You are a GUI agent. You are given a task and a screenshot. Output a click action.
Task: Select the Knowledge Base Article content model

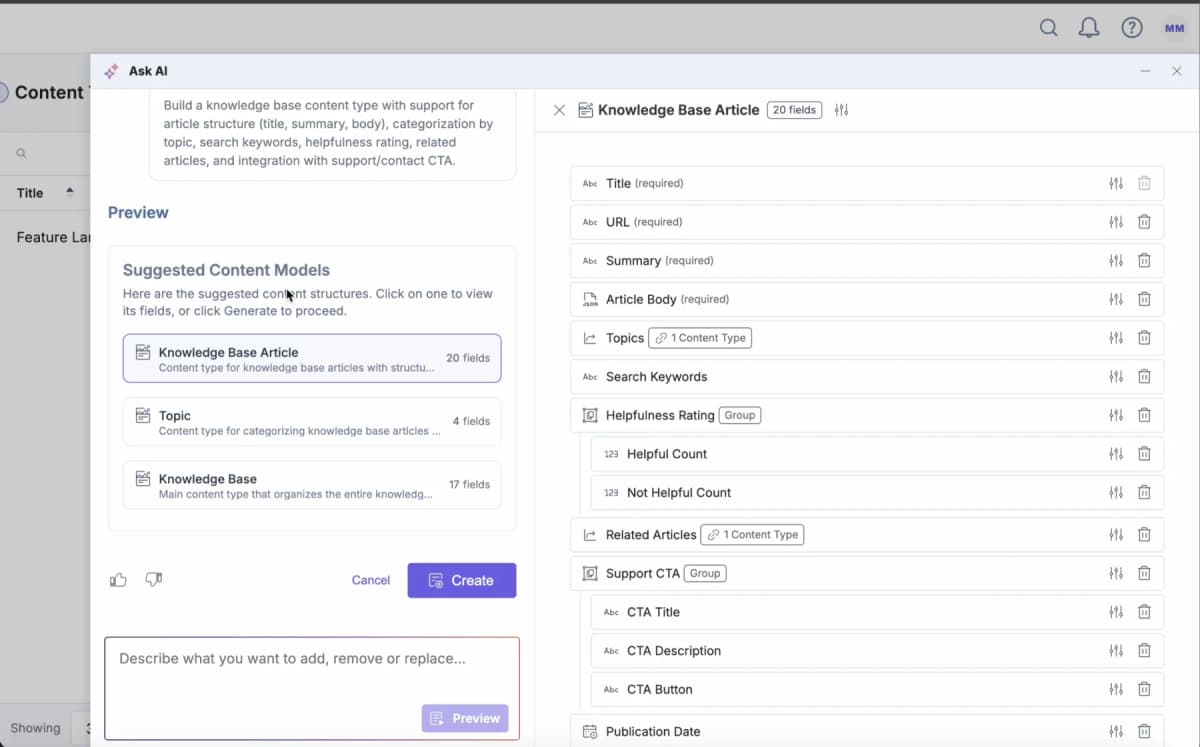(312, 358)
